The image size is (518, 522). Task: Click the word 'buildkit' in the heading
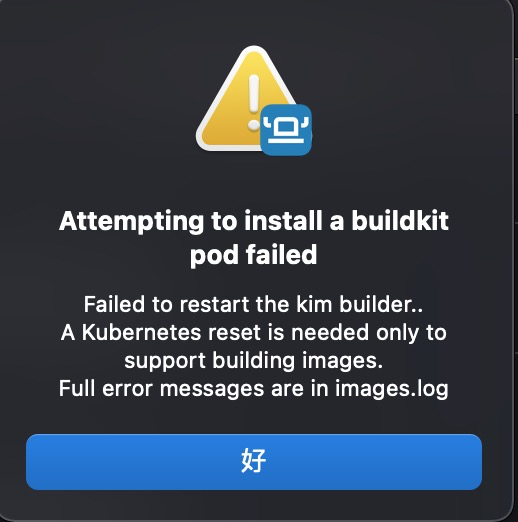tap(400, 221)
